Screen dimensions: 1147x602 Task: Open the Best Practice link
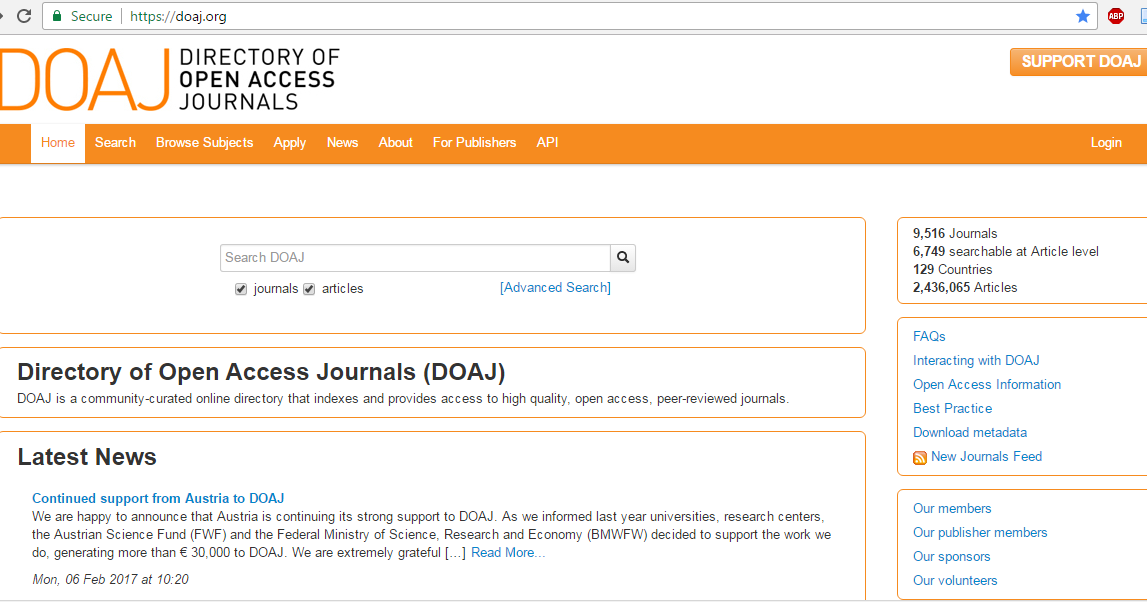pyautogui.click(x=952, y=409)
